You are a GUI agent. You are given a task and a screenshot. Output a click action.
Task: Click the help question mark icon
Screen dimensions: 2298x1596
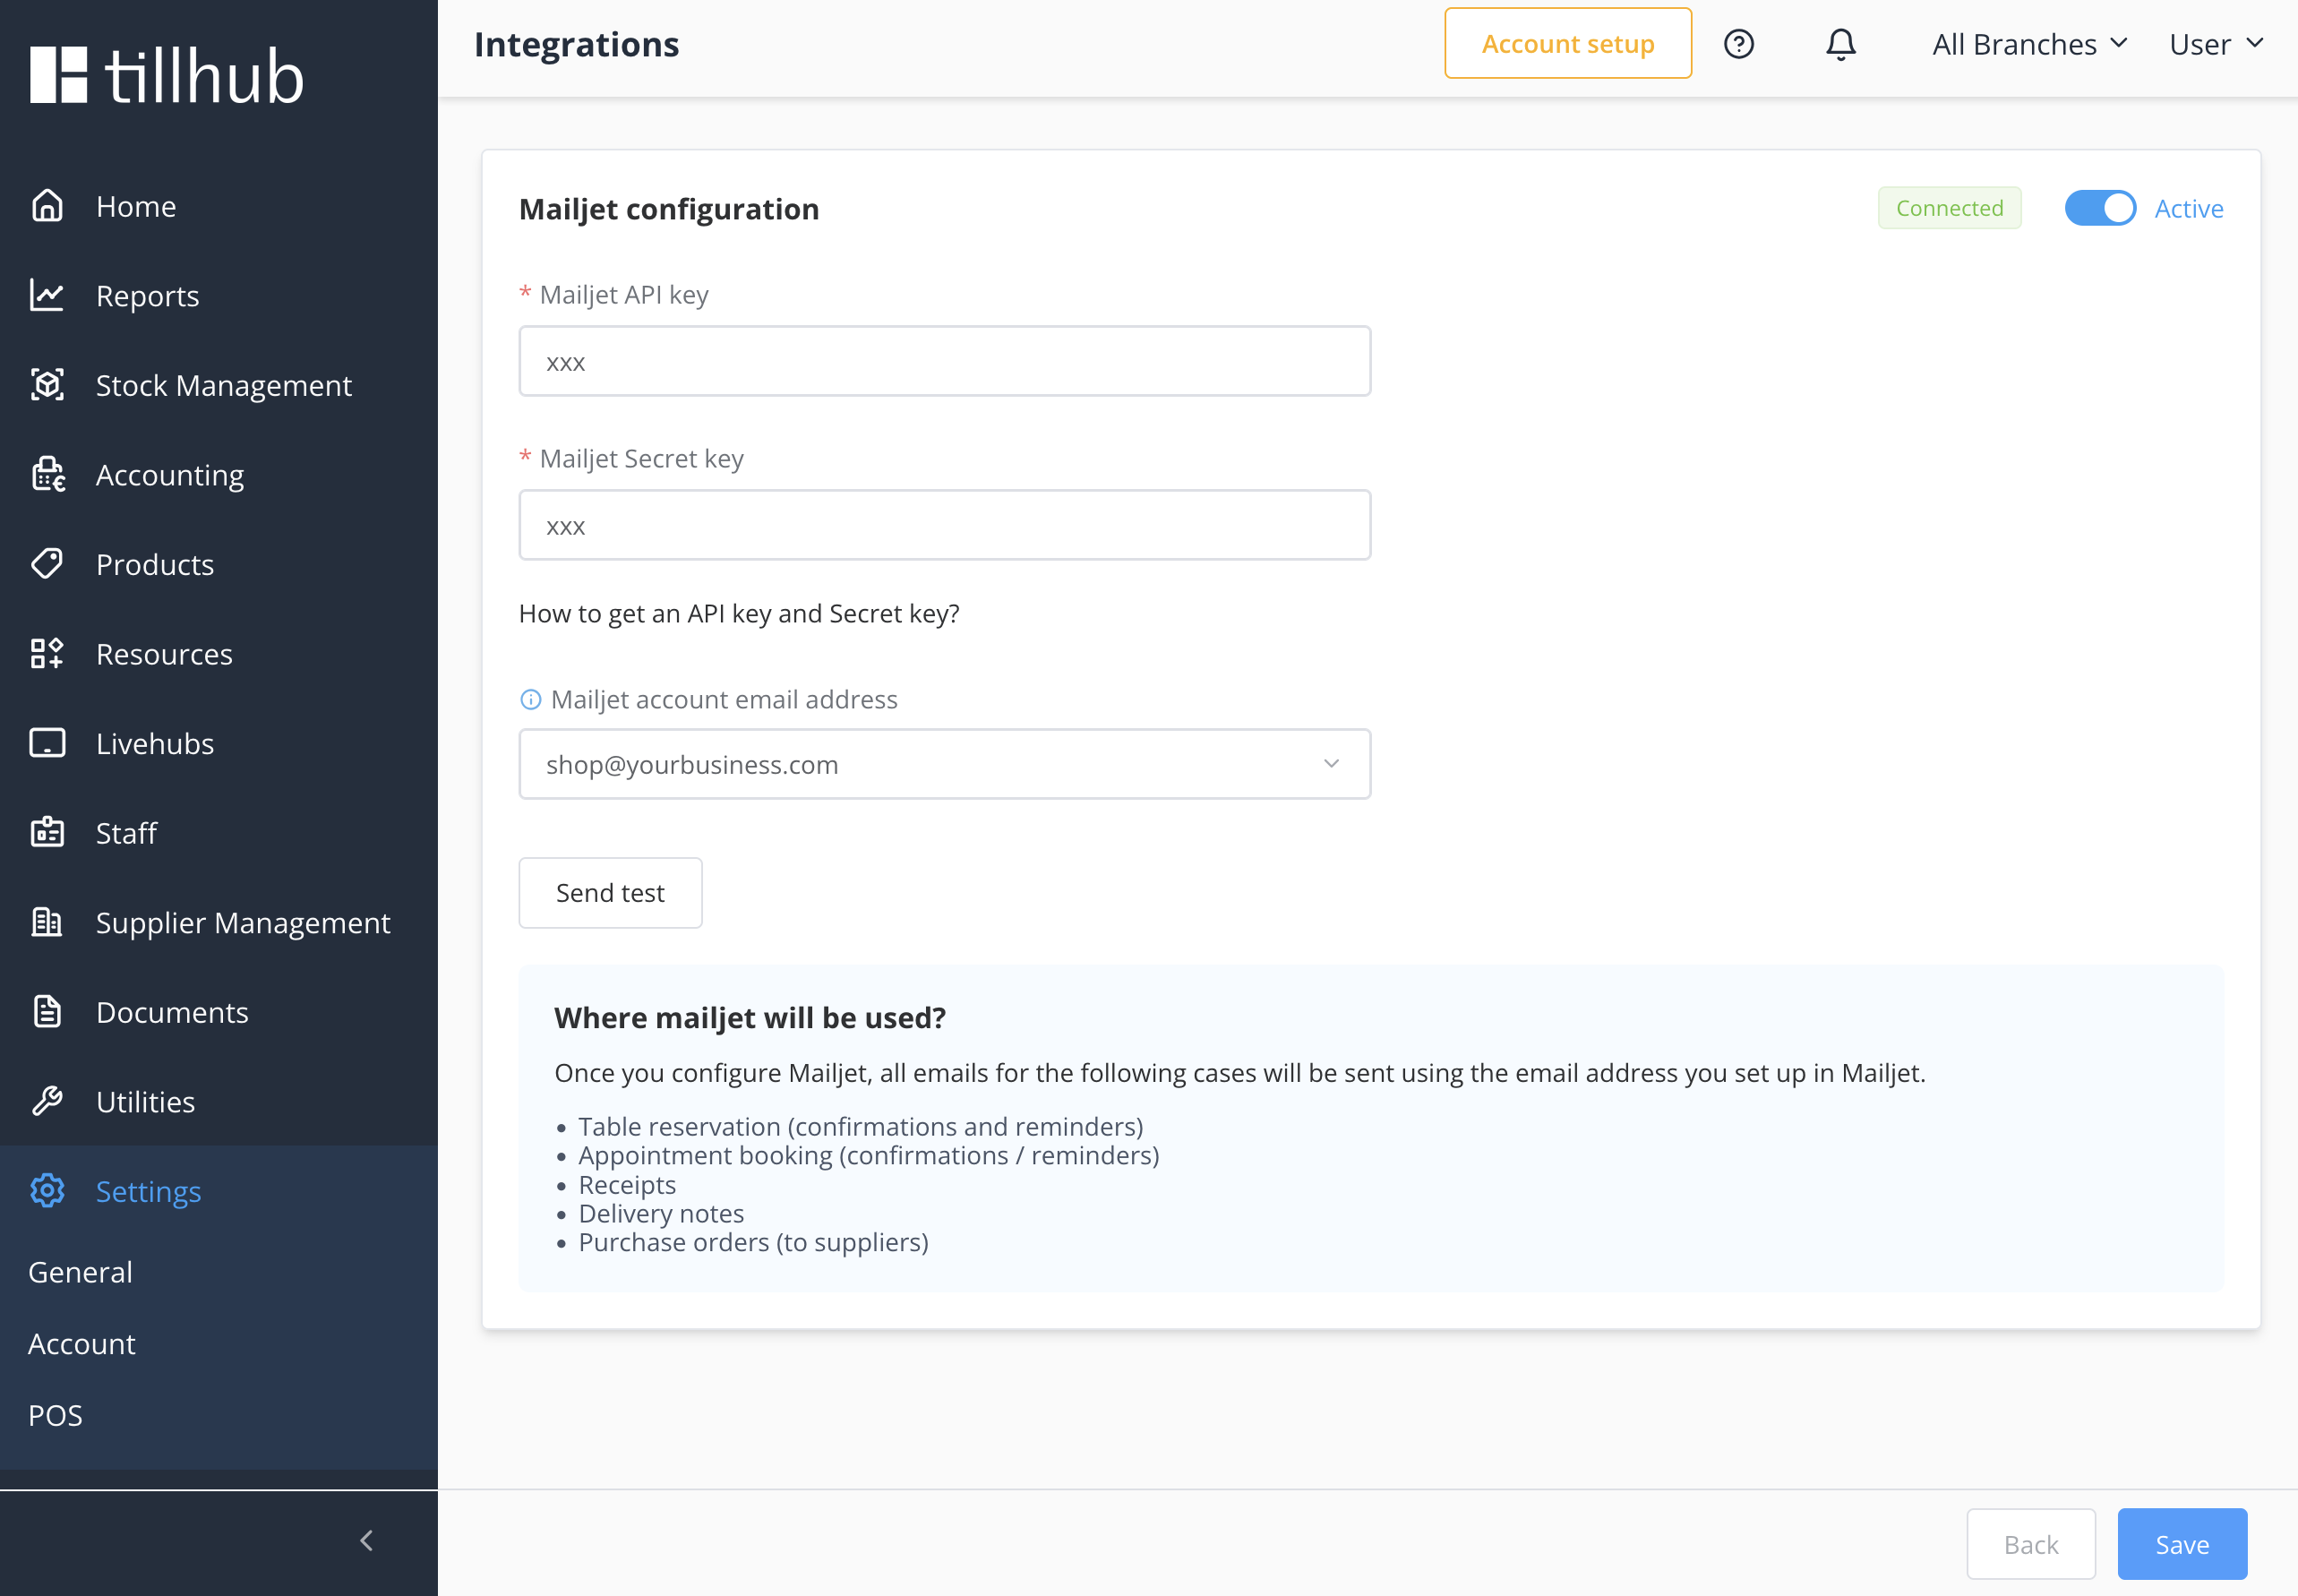(1738, 44)
